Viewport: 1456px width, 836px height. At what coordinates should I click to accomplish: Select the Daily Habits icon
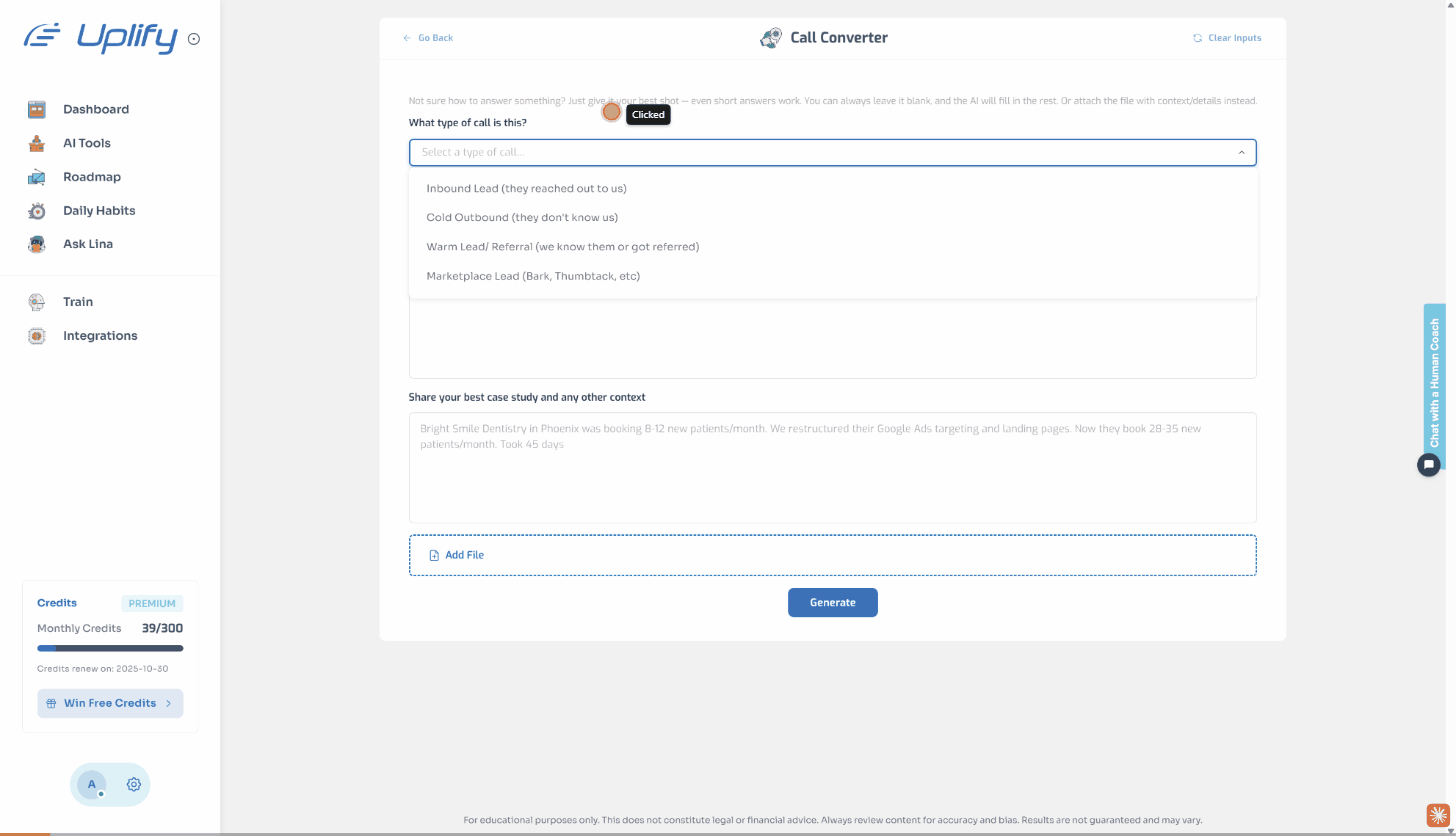point(37,211)
